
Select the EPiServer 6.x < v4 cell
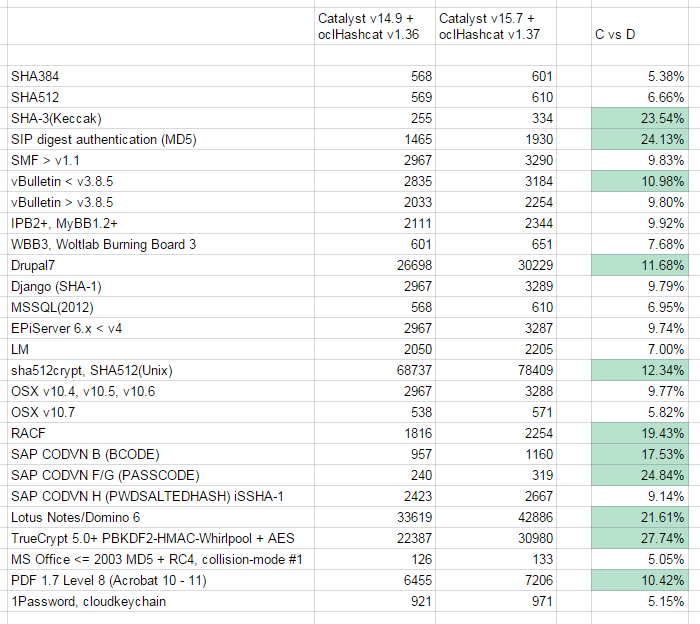tap(161, 328)
